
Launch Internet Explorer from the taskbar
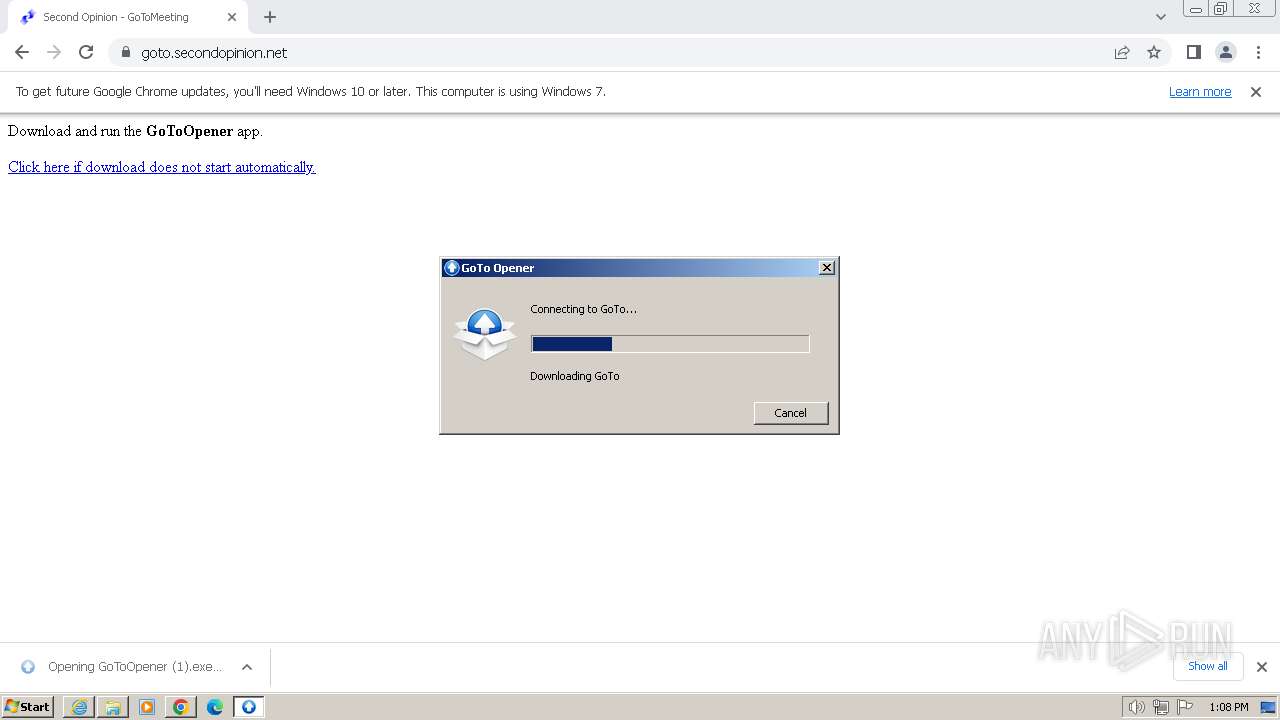click(x=79, y=707)
